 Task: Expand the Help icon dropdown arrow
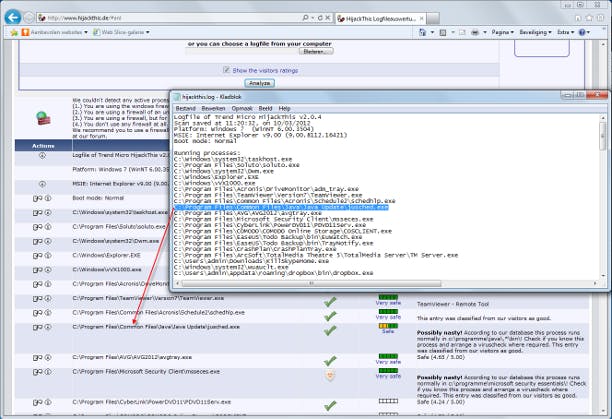pos(588,32)
